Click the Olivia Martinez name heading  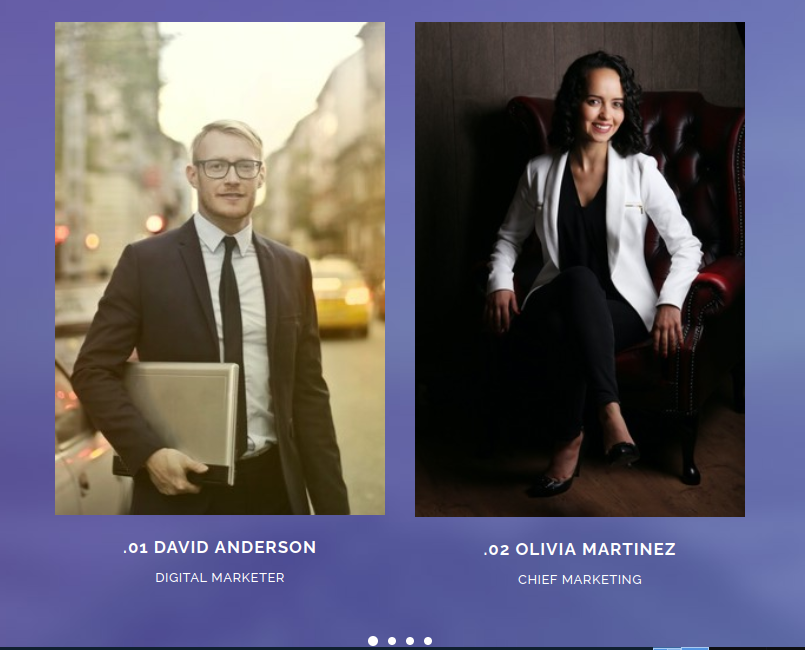(595, 549)
